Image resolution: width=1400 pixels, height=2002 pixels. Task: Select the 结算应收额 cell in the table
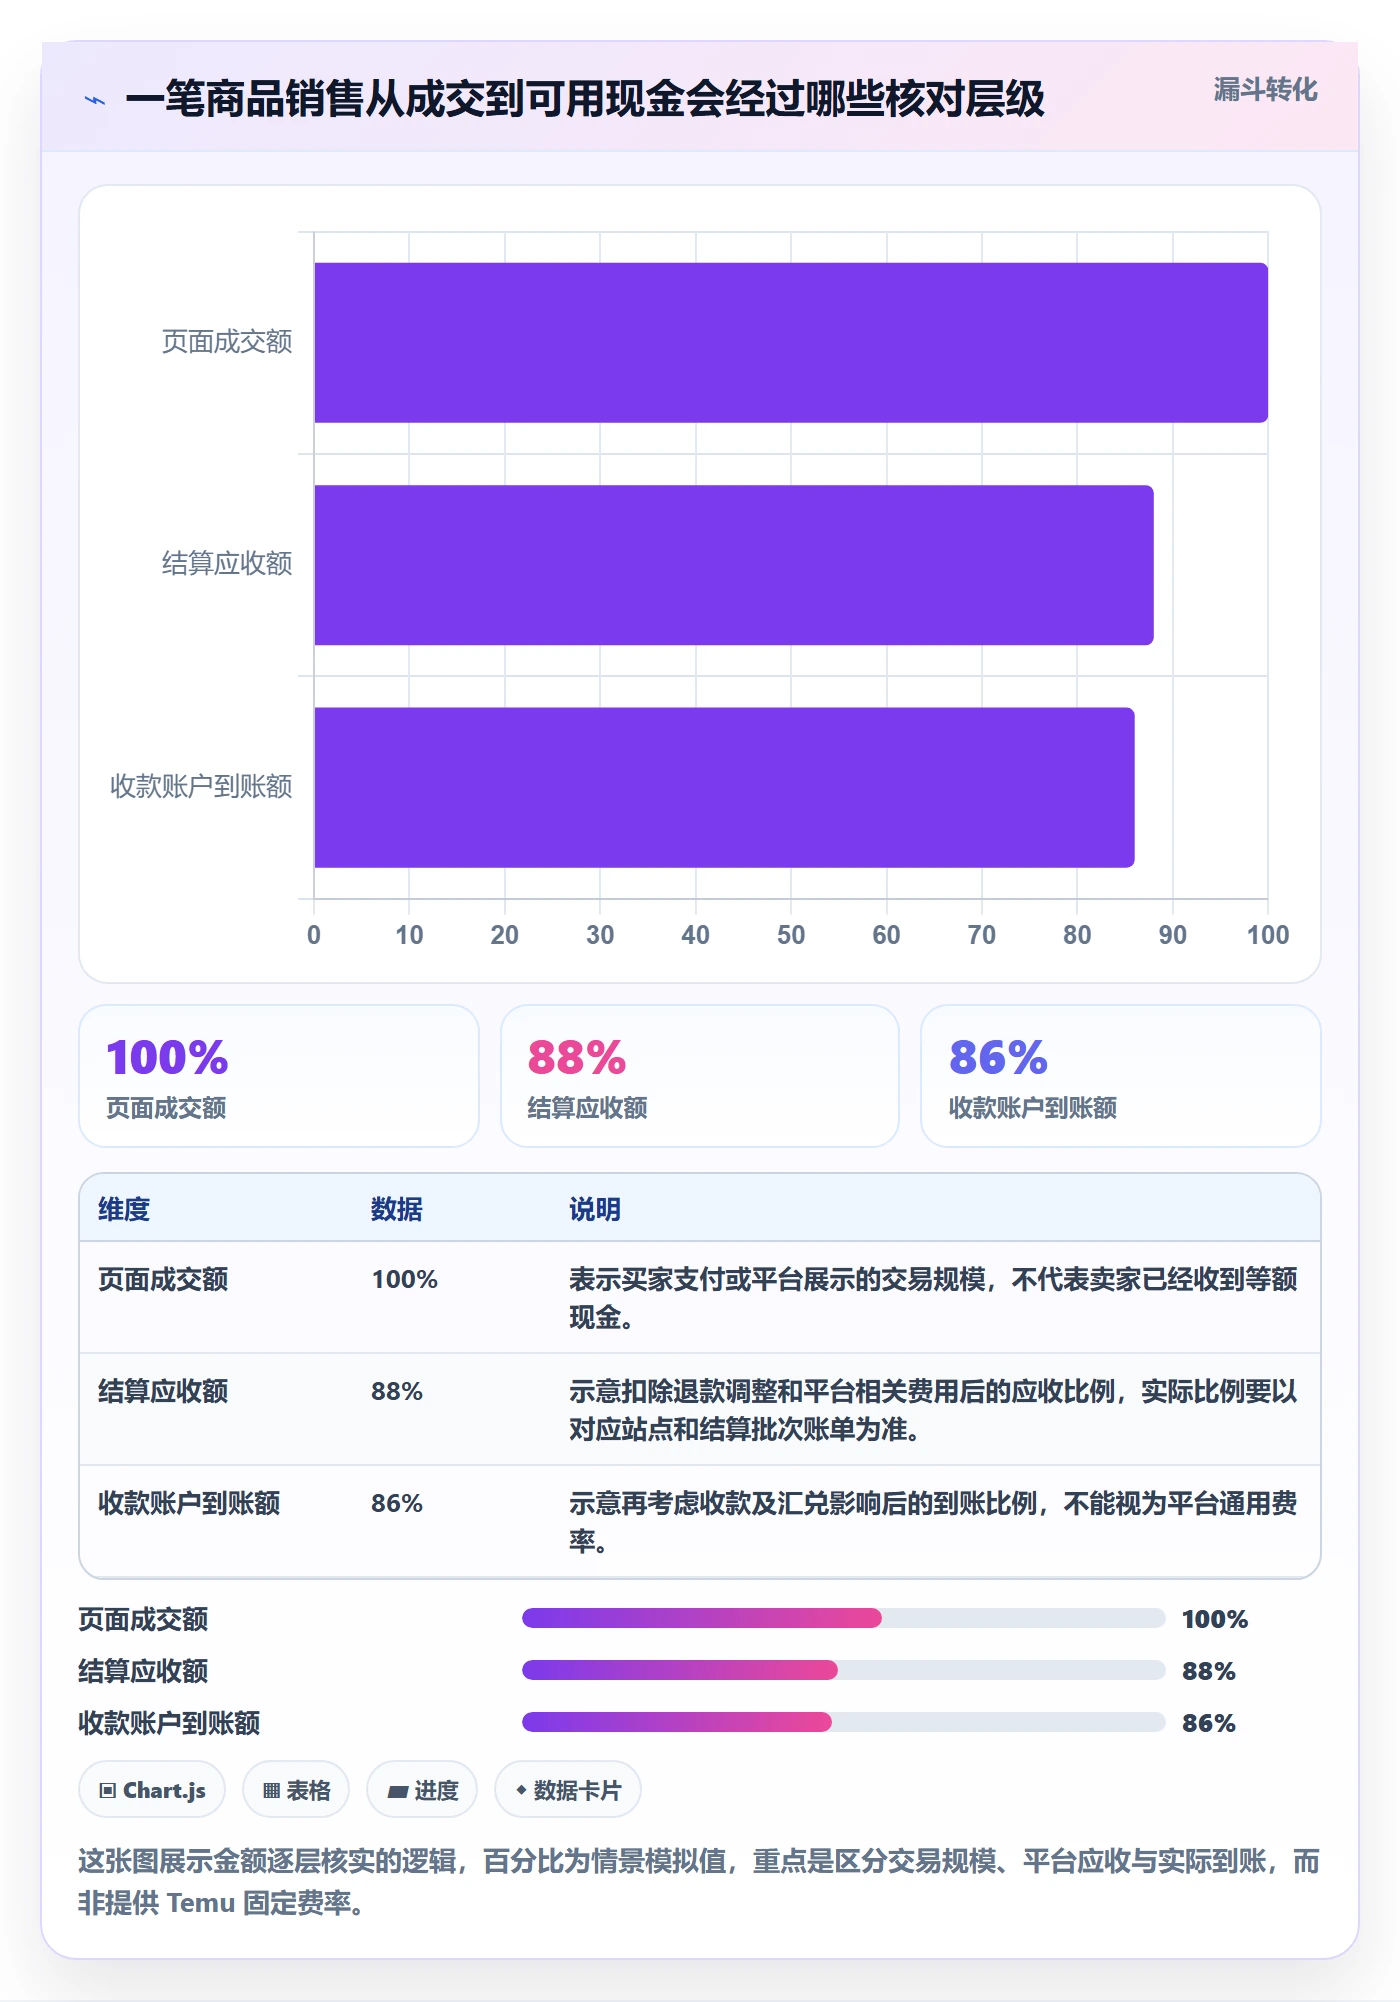[x=163, y=1391]
